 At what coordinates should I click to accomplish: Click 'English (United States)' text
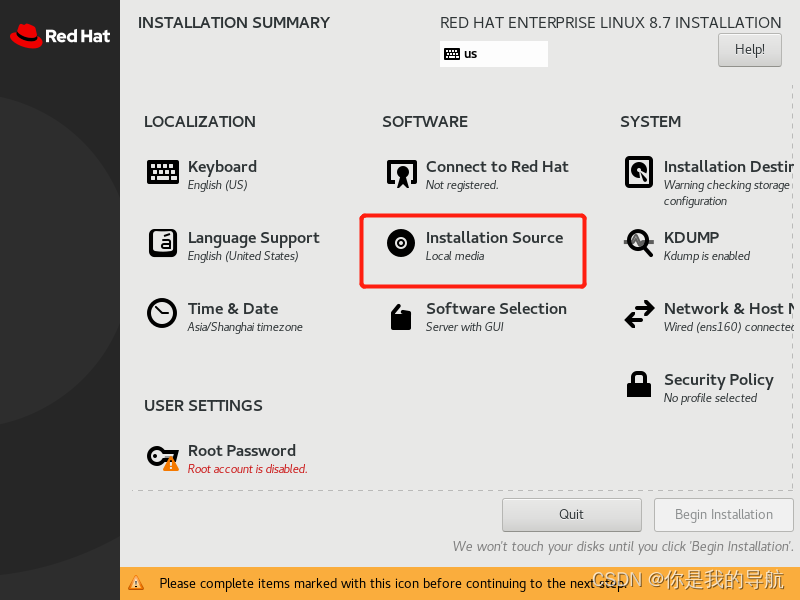coord(243,256)
